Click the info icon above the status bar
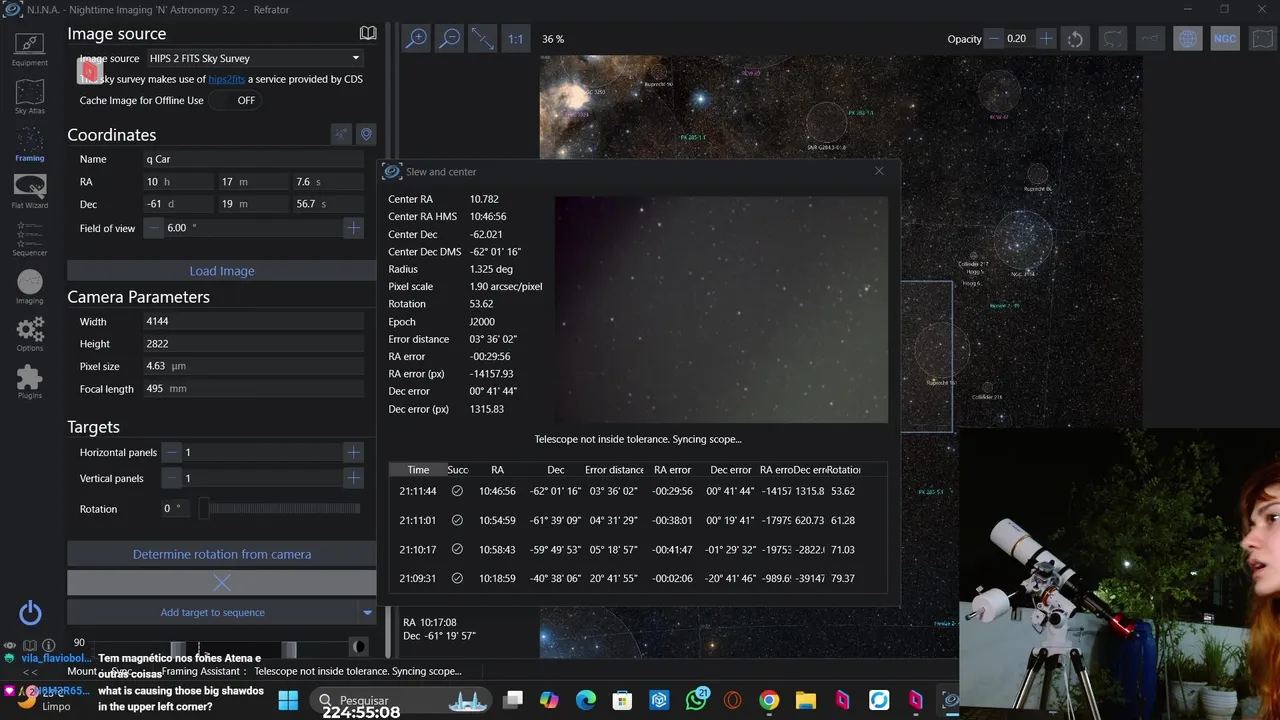Viewport: 1280px width, 720px height. coord(48,645)
